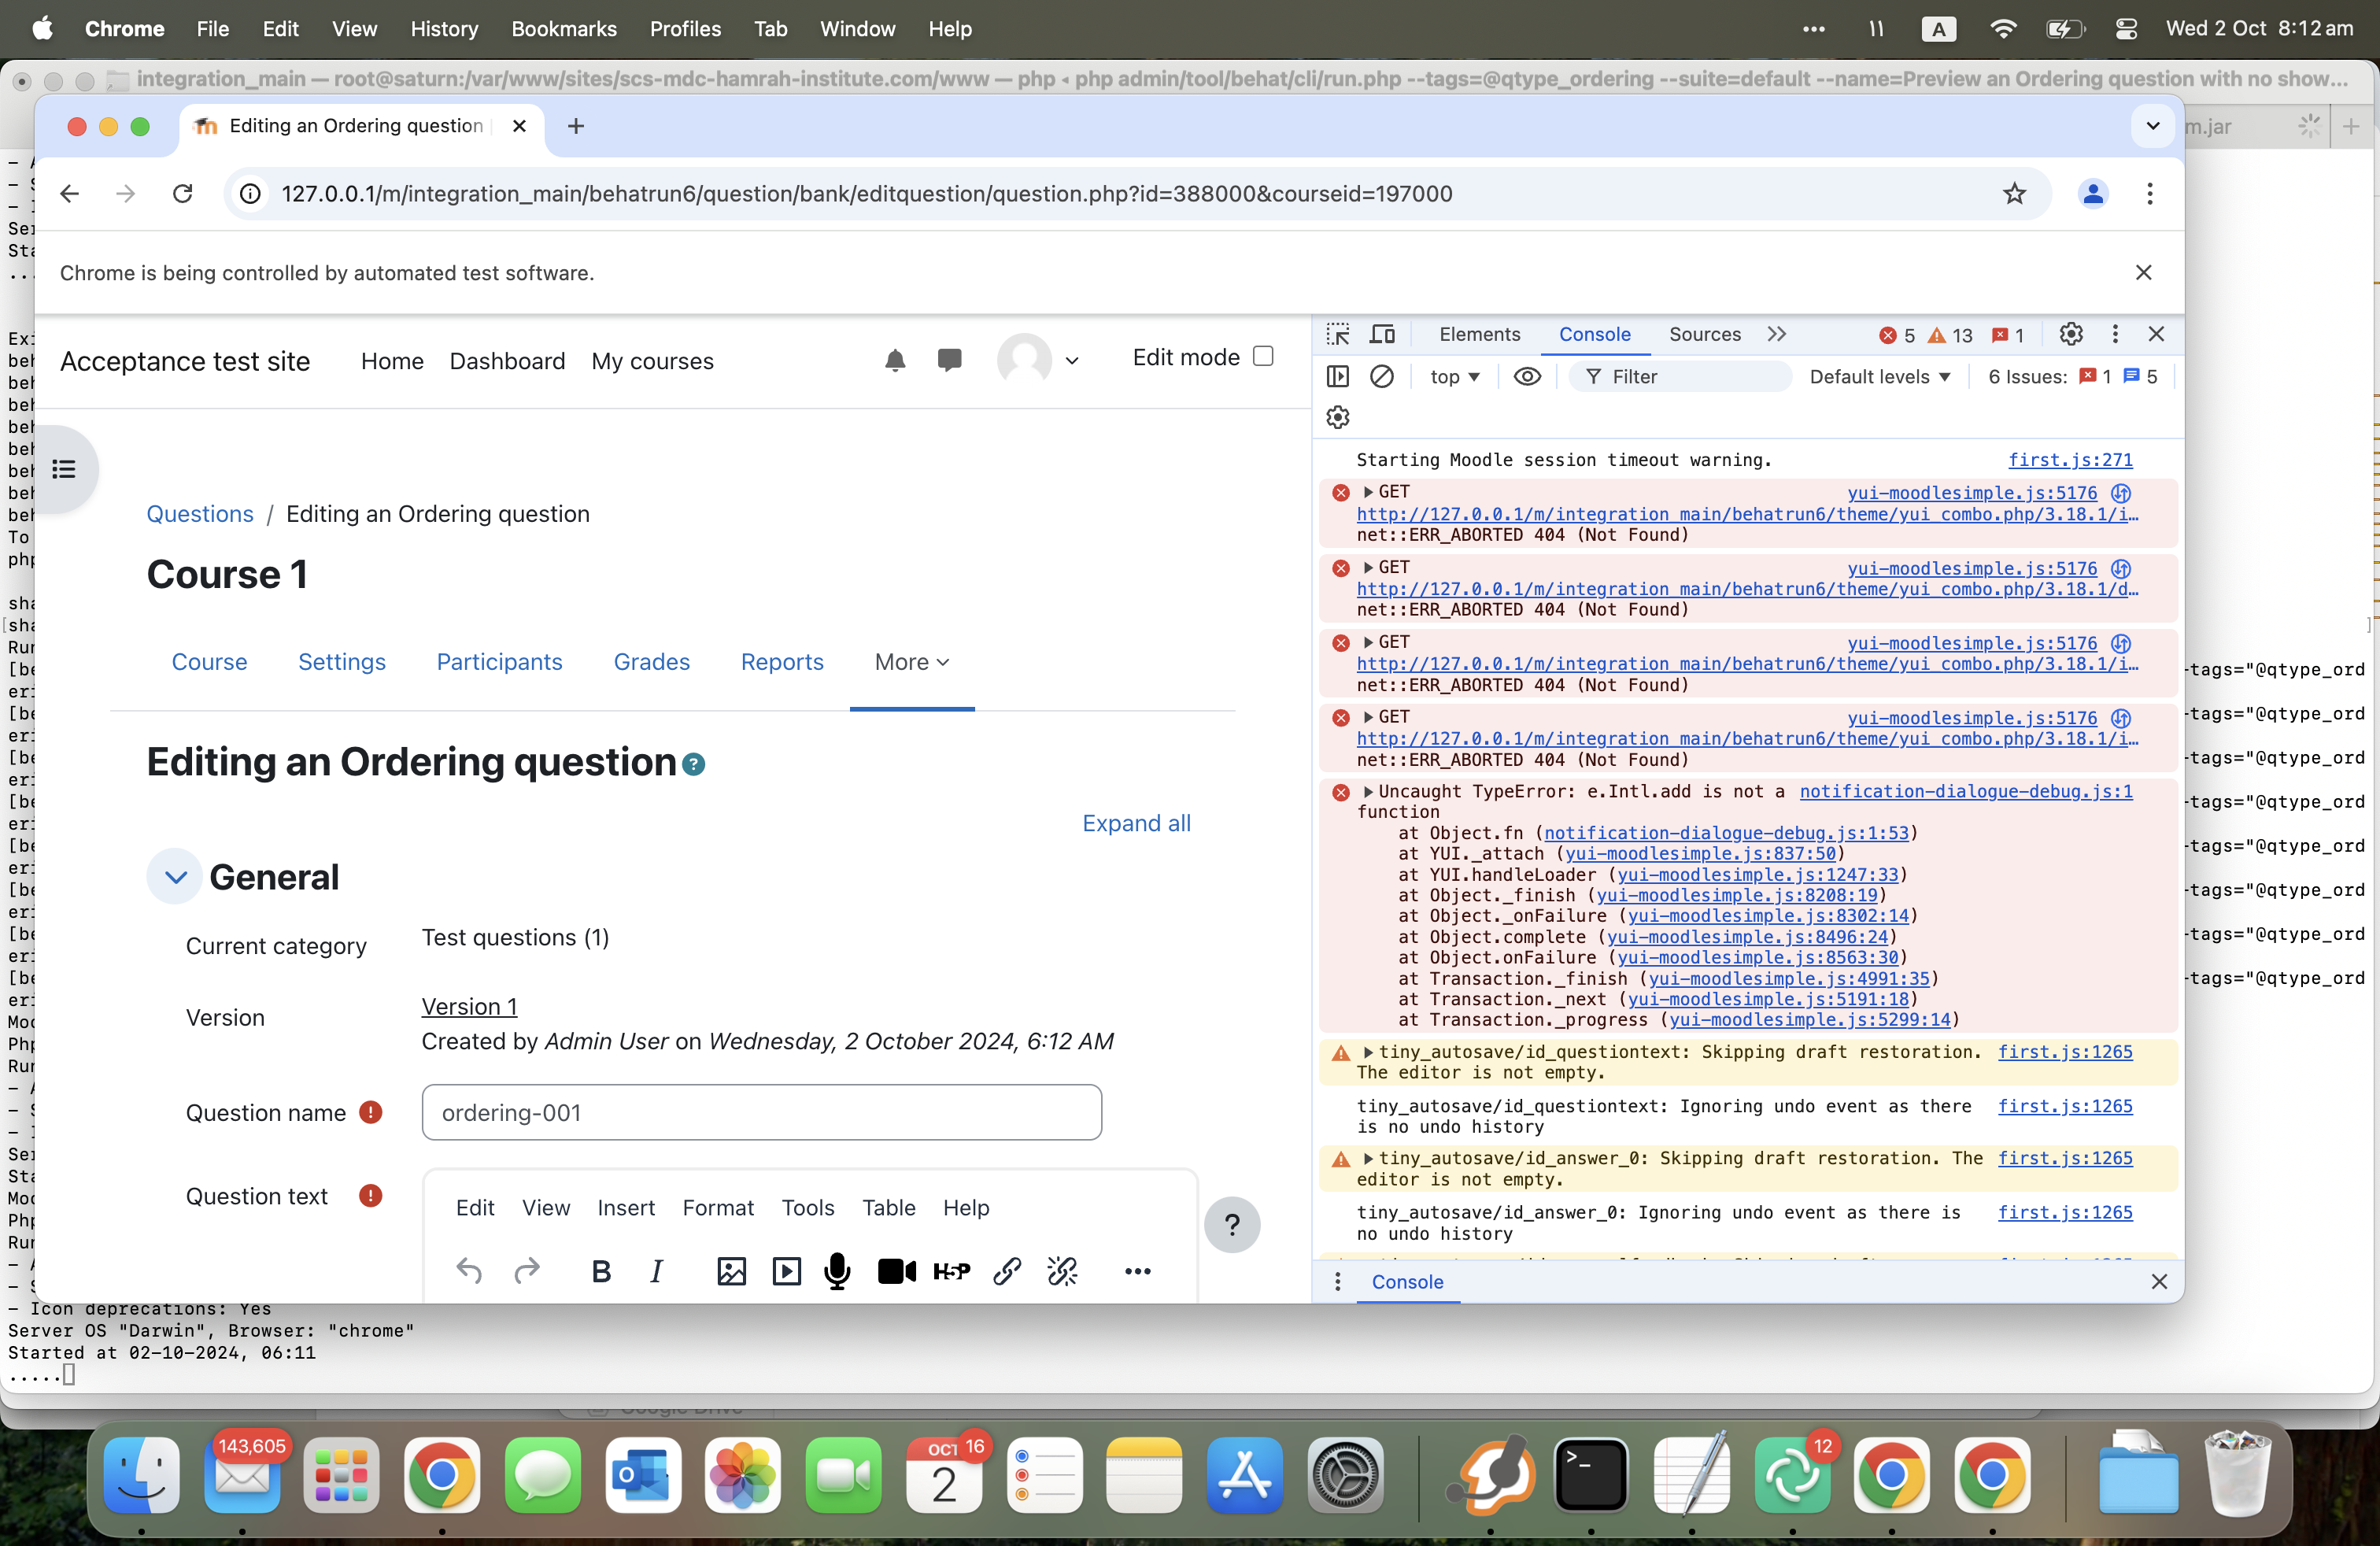Viewport: 2380px width, 1546px height.
Task: Expand the Uncaught TypeError stack trace triangle
Action: click(x=1368, y=792)
